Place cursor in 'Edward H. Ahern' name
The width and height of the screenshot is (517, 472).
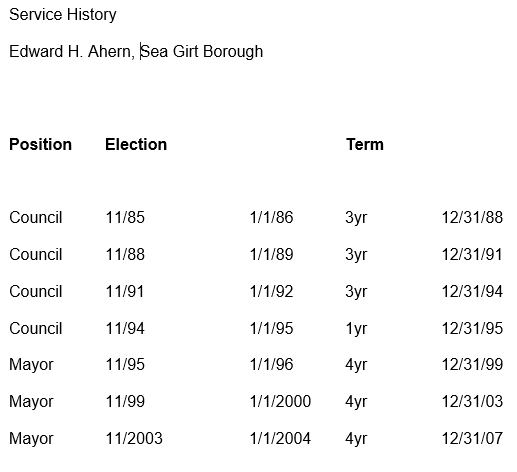[x=72, y=52]
